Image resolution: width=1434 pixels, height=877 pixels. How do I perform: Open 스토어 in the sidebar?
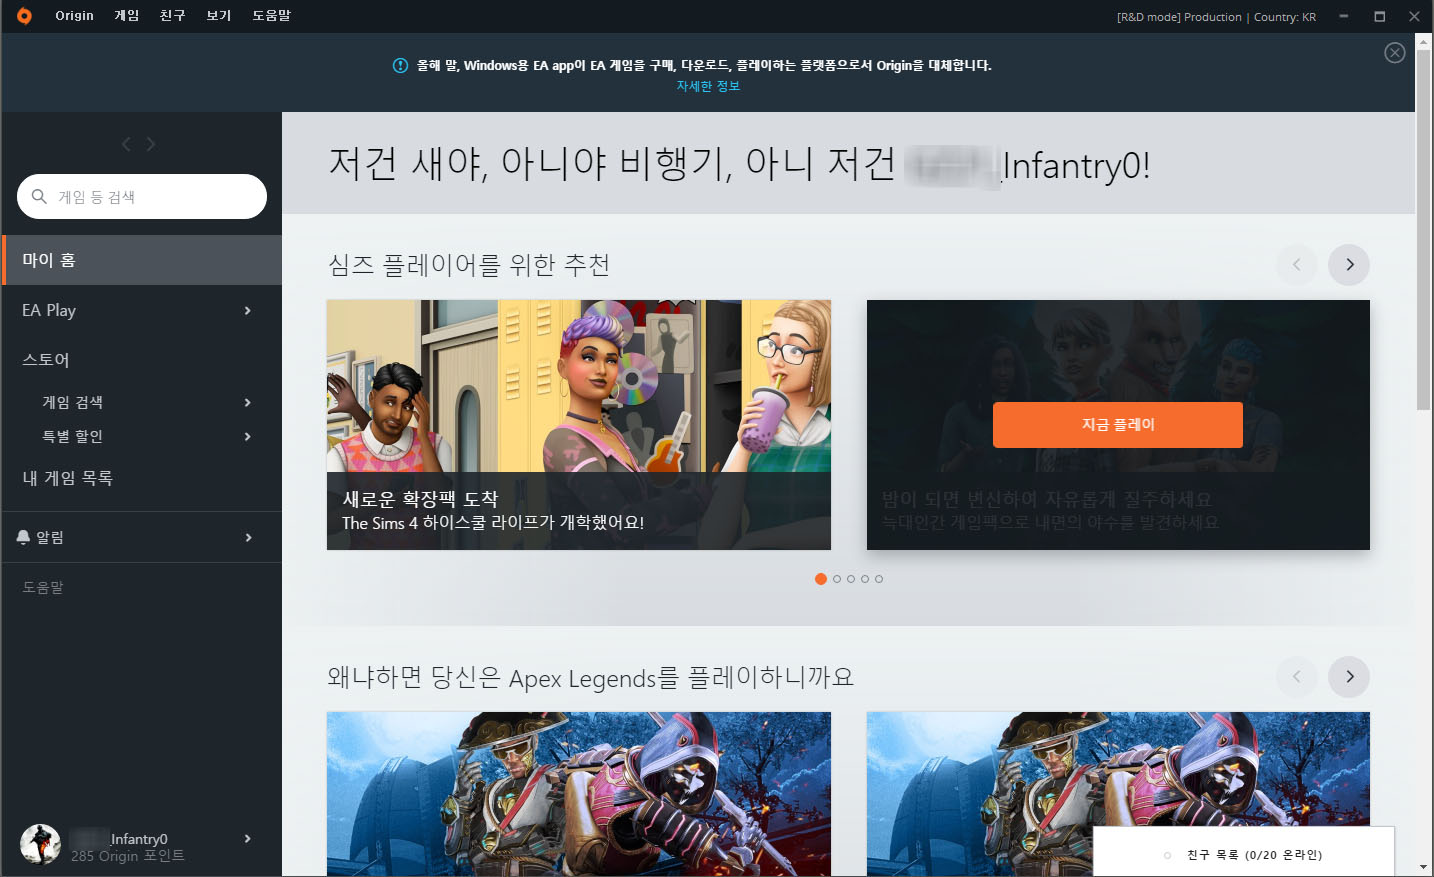(46, 360)
